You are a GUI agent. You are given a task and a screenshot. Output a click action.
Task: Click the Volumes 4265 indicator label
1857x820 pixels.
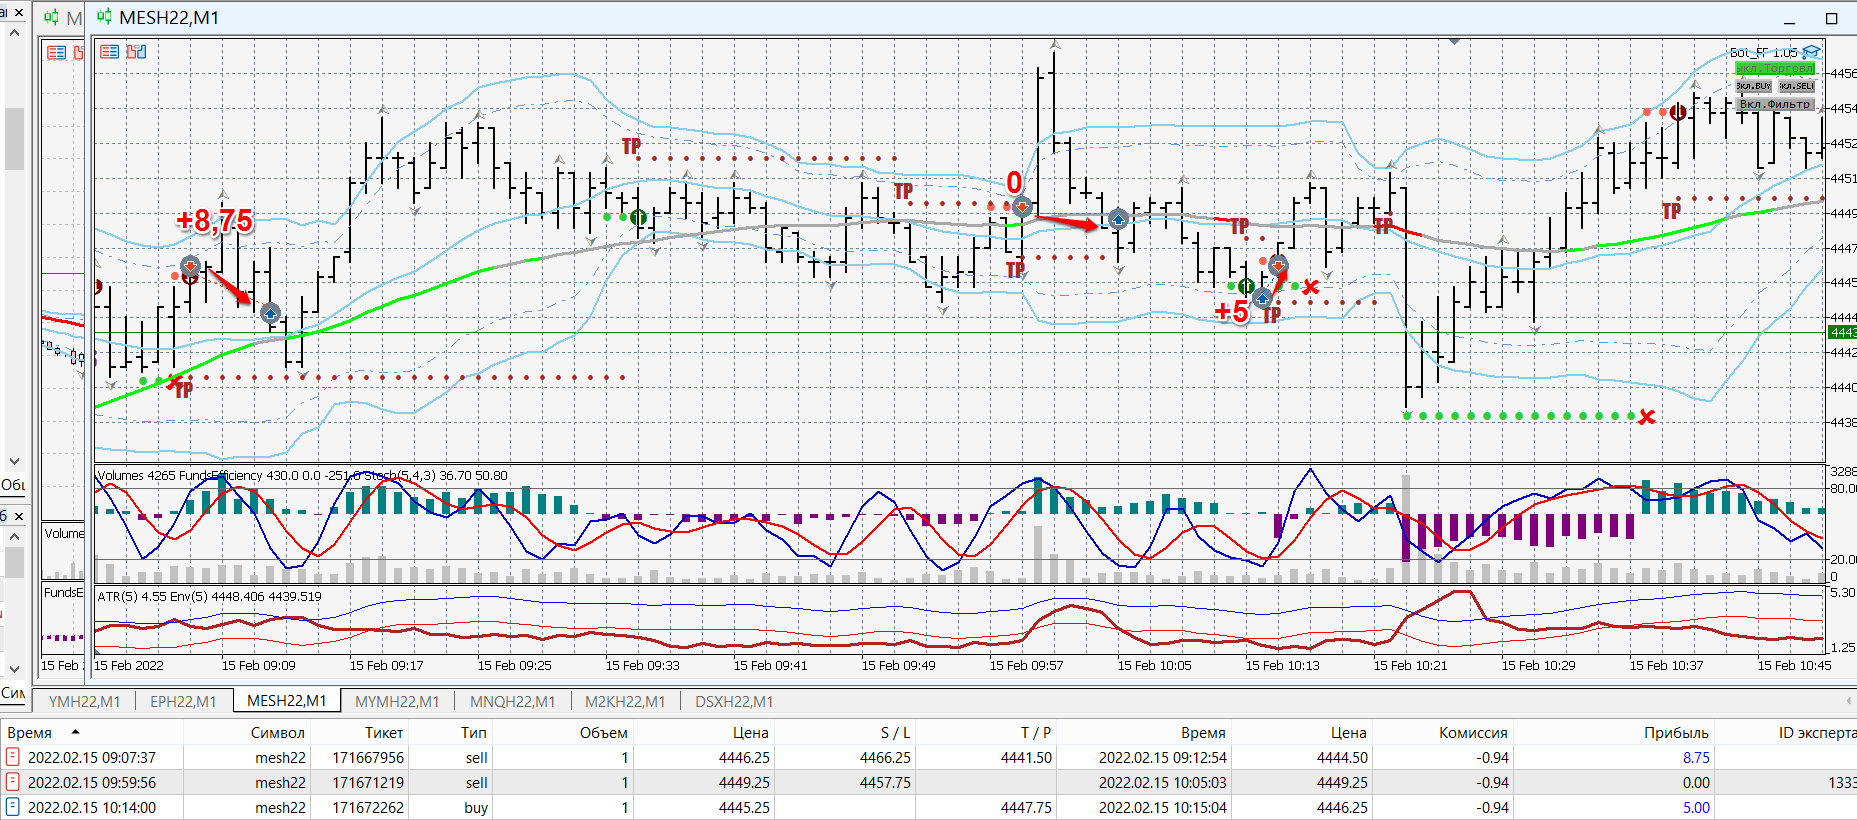point(137,475)
